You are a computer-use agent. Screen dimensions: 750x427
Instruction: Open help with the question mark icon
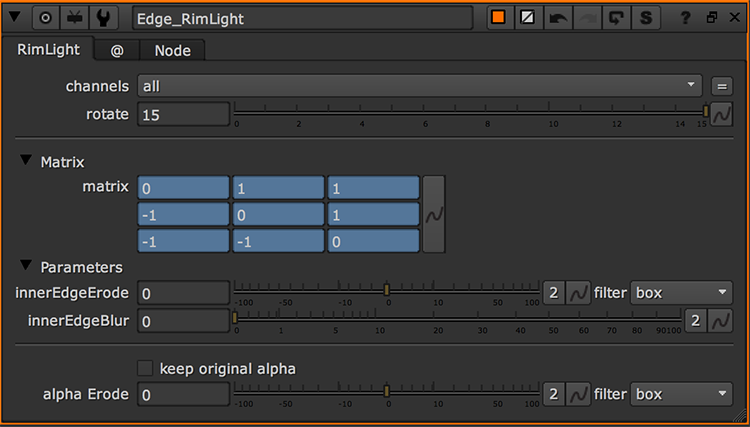(685, 18)
